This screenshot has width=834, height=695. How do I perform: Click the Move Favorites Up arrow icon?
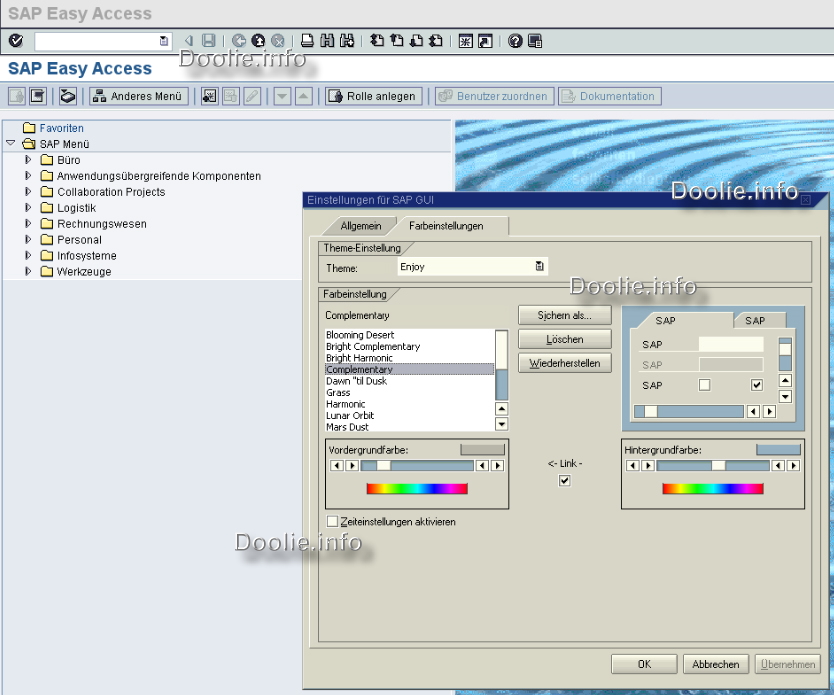pos(303,96)
